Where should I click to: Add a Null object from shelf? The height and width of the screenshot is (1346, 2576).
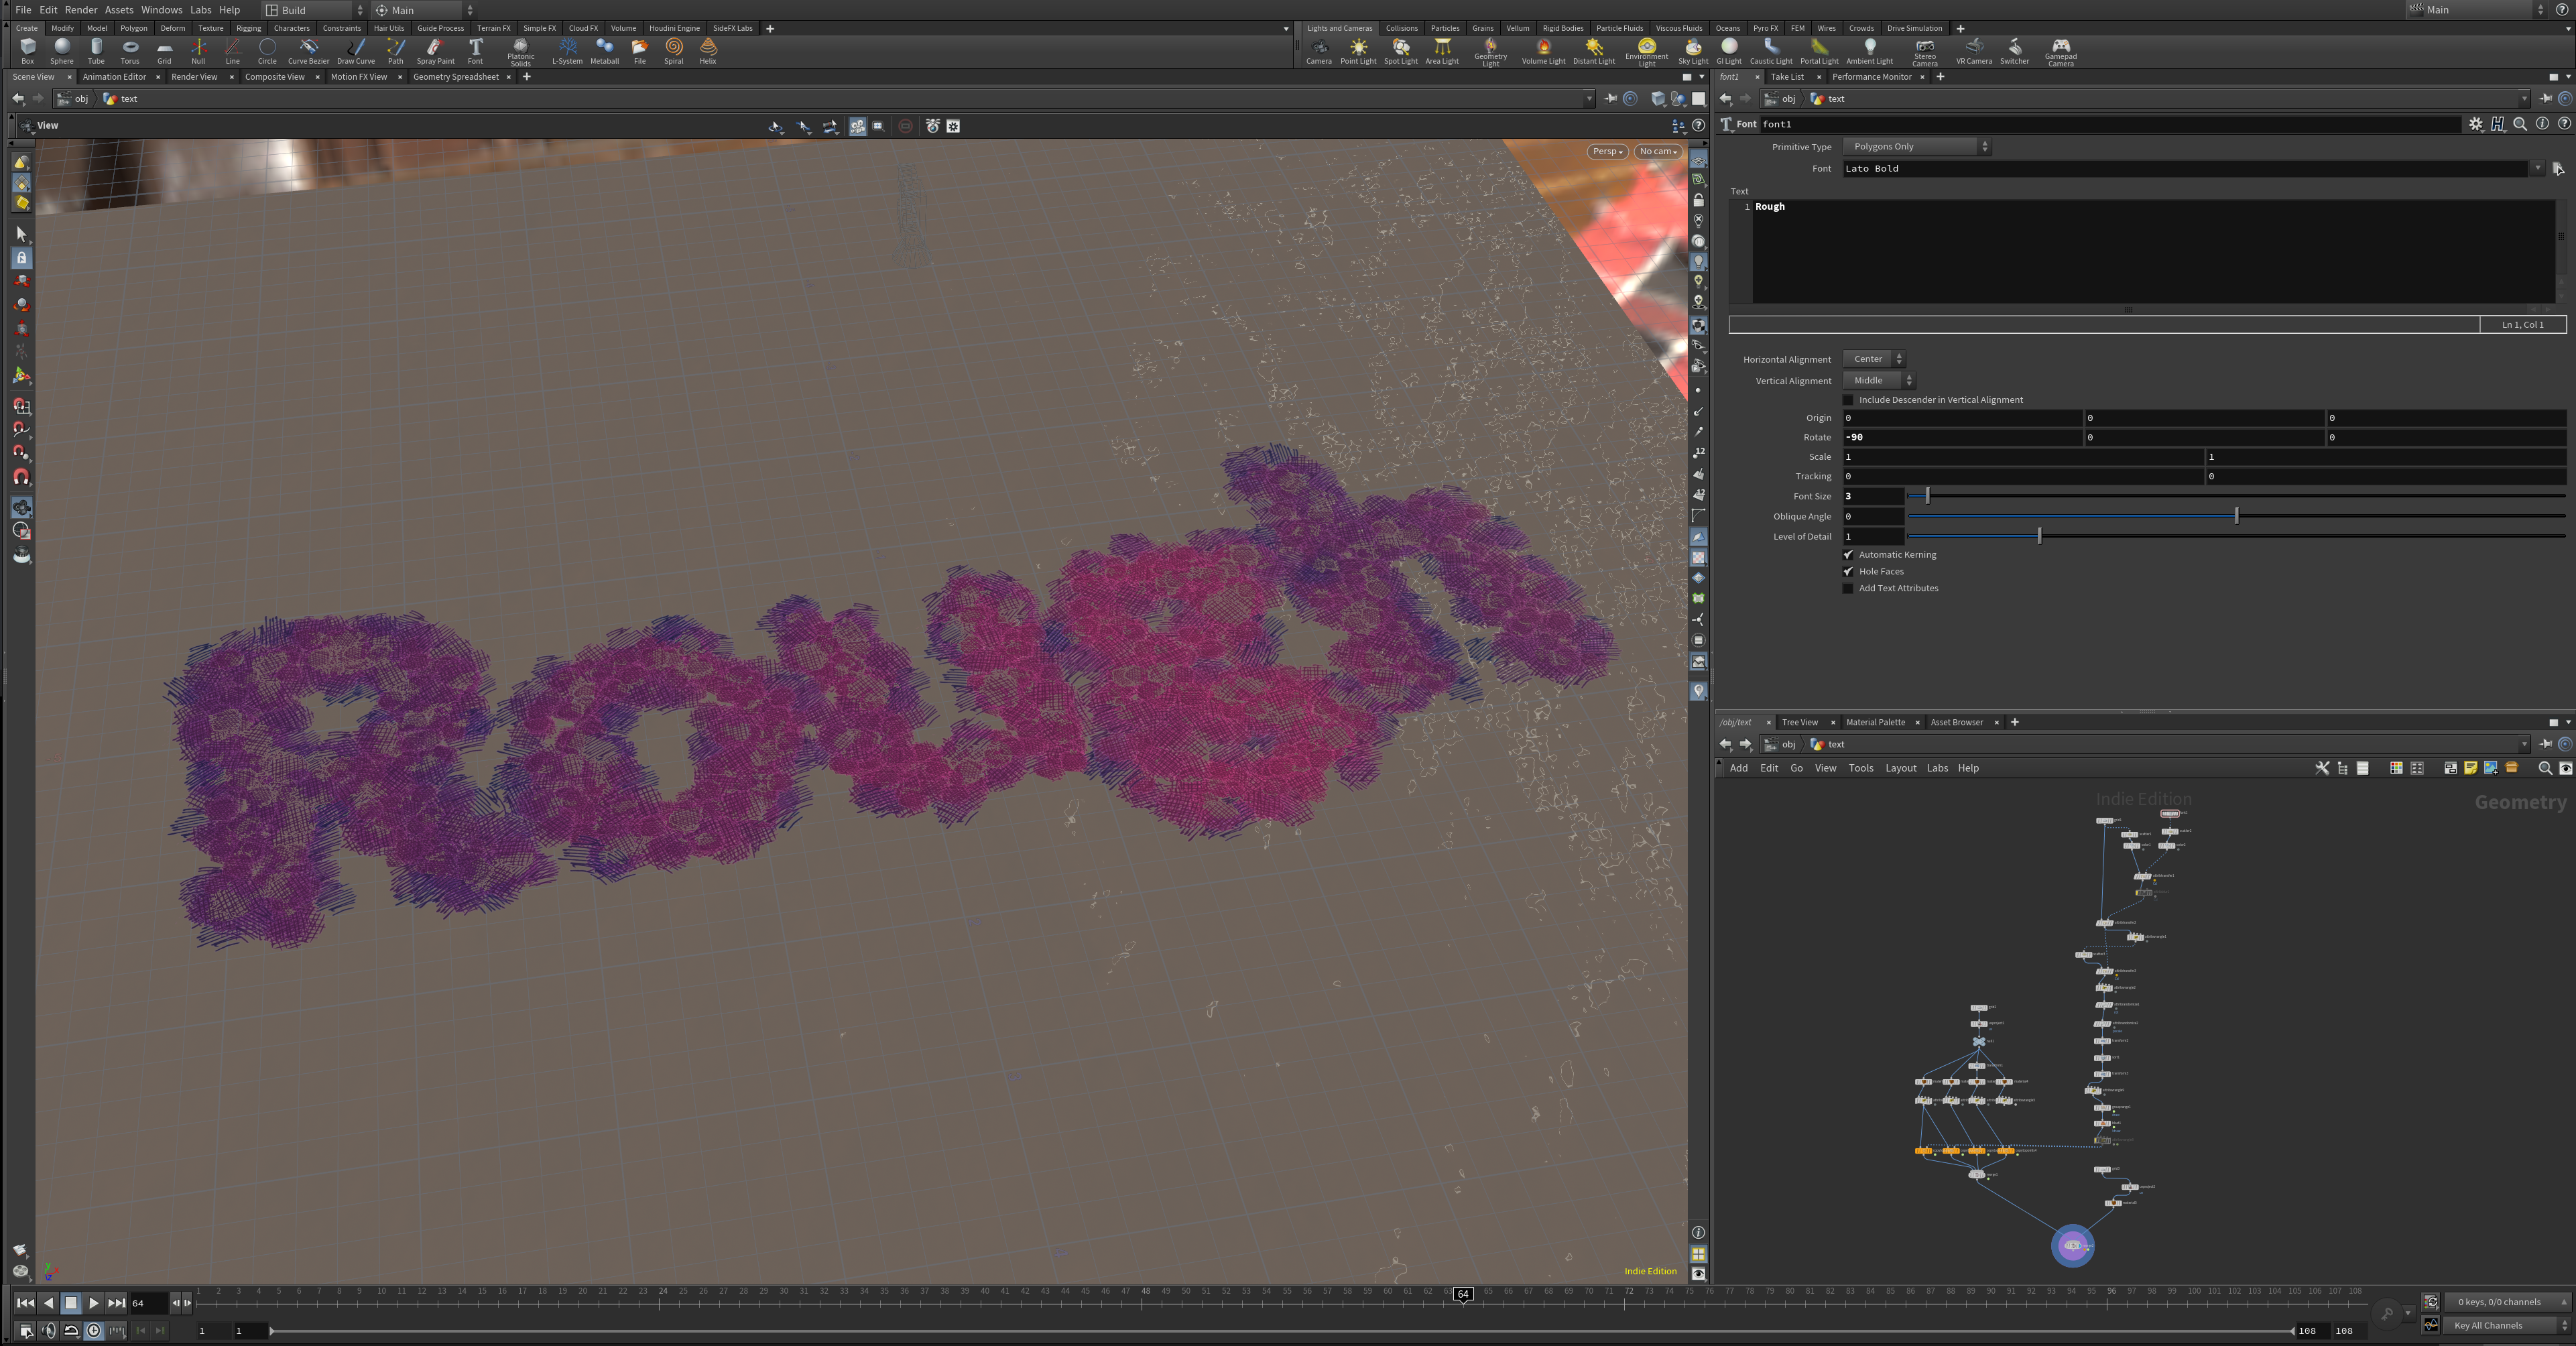pos(198,51)
